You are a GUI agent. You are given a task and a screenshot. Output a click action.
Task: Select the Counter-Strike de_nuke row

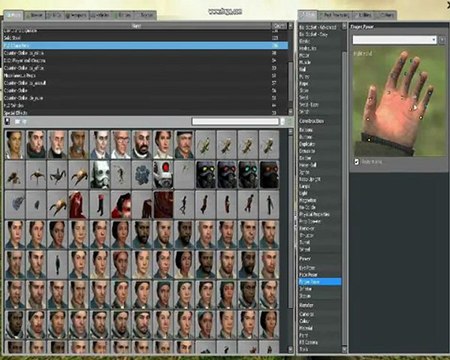click(x=146, y=98)
